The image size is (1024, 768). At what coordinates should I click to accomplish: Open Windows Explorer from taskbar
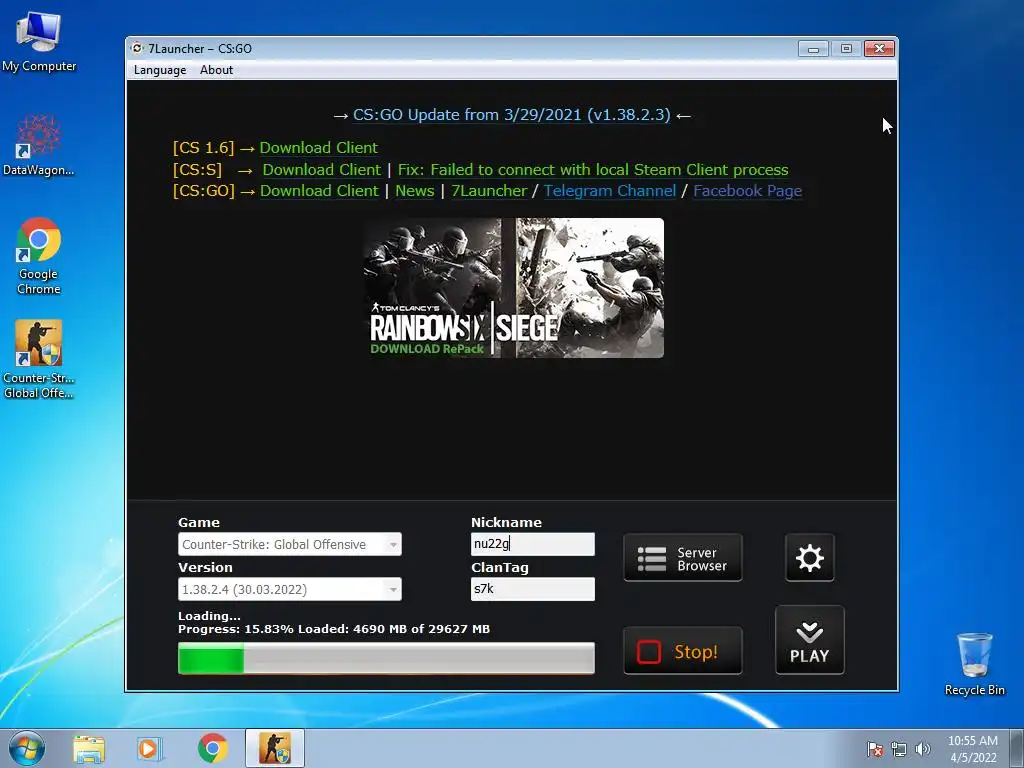[x=89, y=748]
